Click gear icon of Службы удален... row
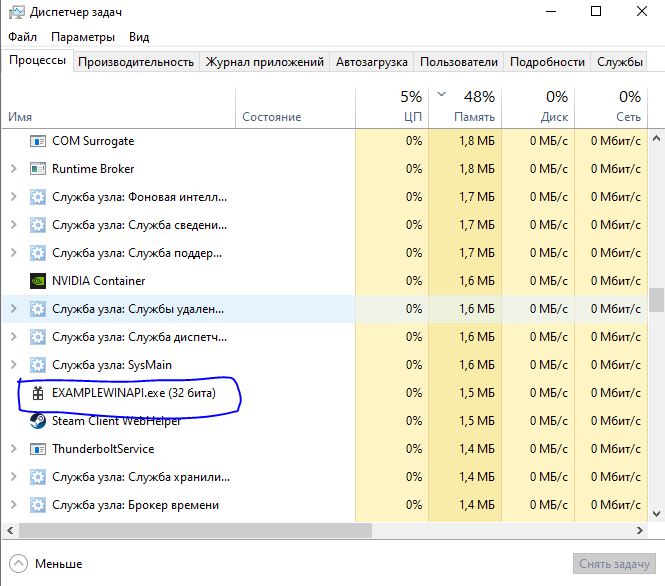665x586 pixels. click(x=38, y=309)
